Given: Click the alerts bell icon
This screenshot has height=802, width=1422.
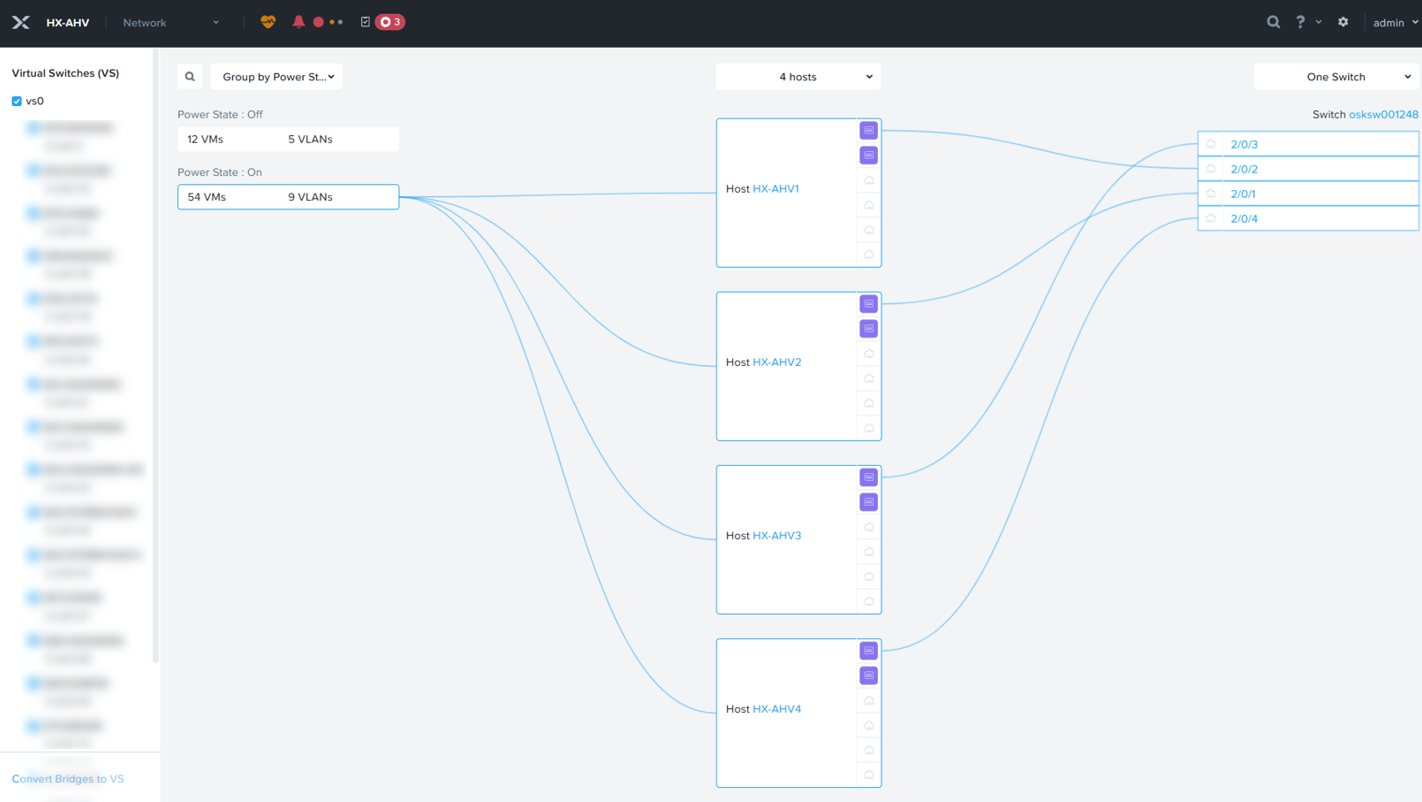Looking at the screenshot, I should 298,22.
